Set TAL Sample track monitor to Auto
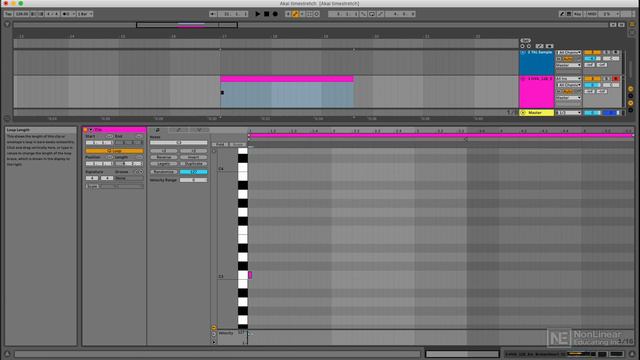Image resolution: width=640 pixels, height=360 pixels. coord(568,59)
